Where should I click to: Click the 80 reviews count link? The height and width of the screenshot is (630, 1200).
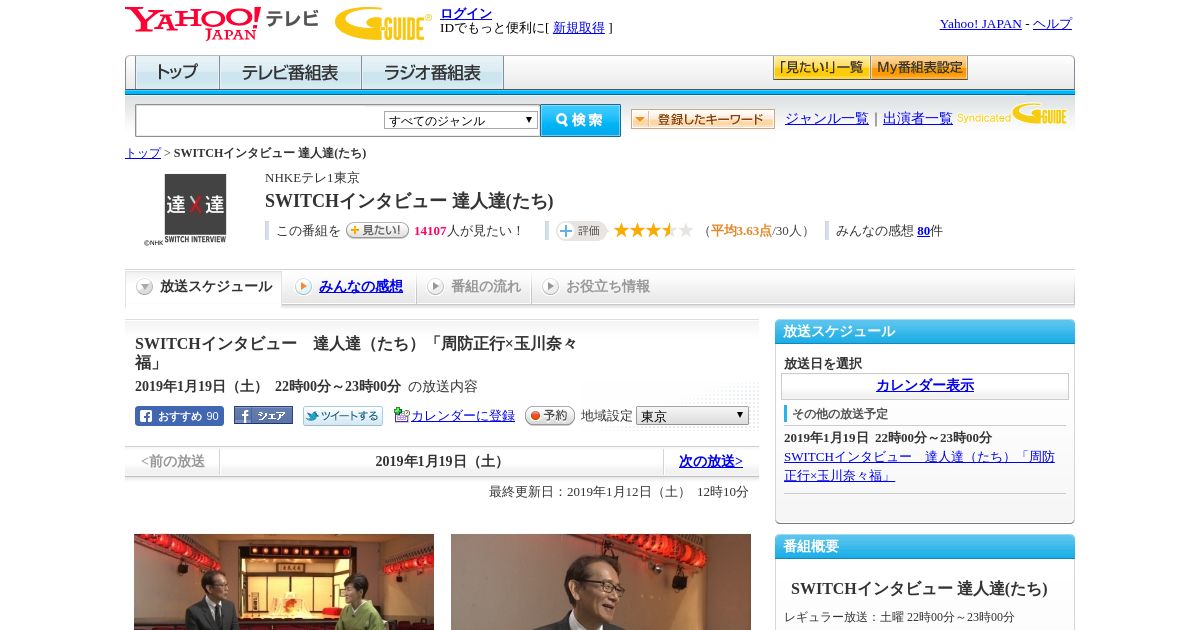pyautogui.click(x=924, y=231)
